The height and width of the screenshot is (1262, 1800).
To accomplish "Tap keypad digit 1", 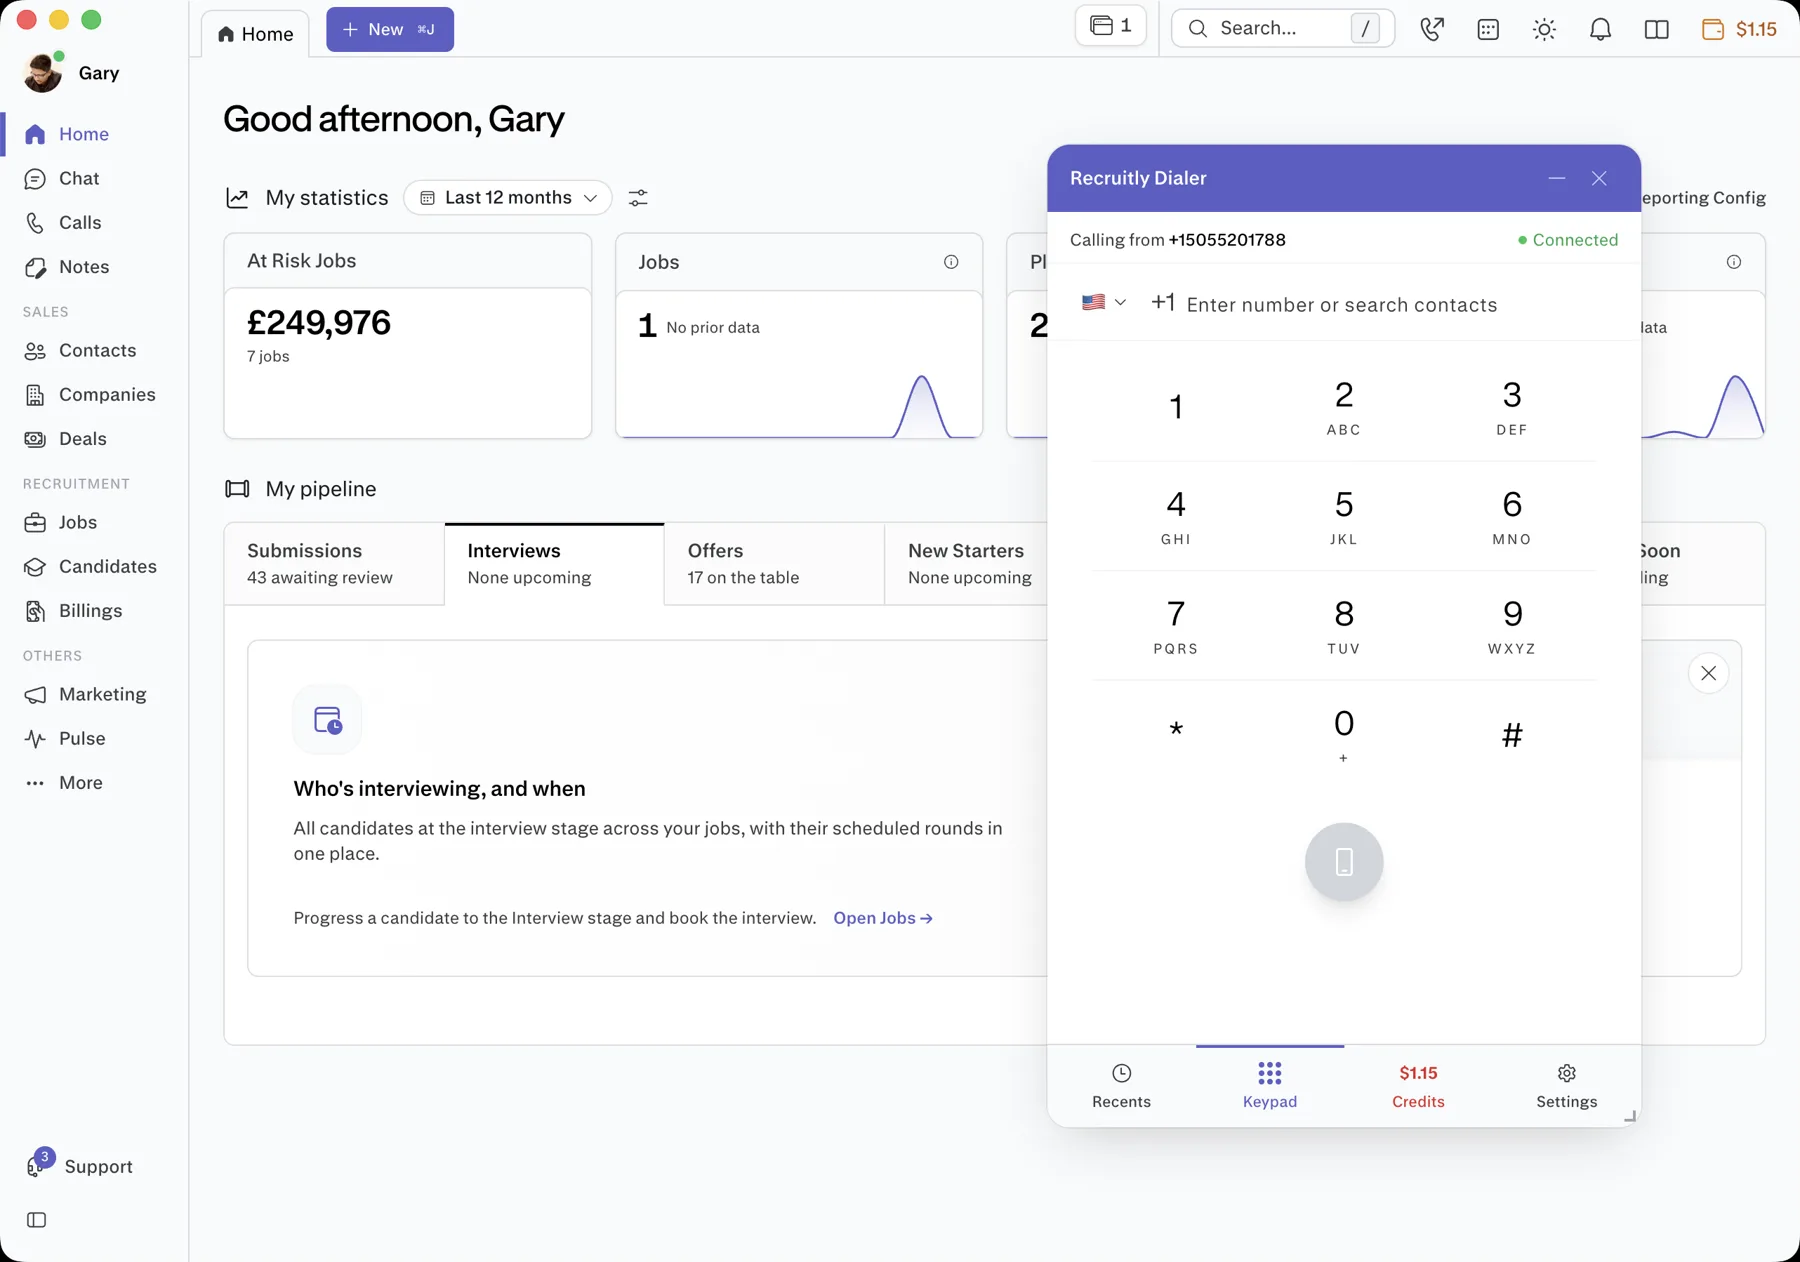I will pyautogui.click(x=1176, y=406).
